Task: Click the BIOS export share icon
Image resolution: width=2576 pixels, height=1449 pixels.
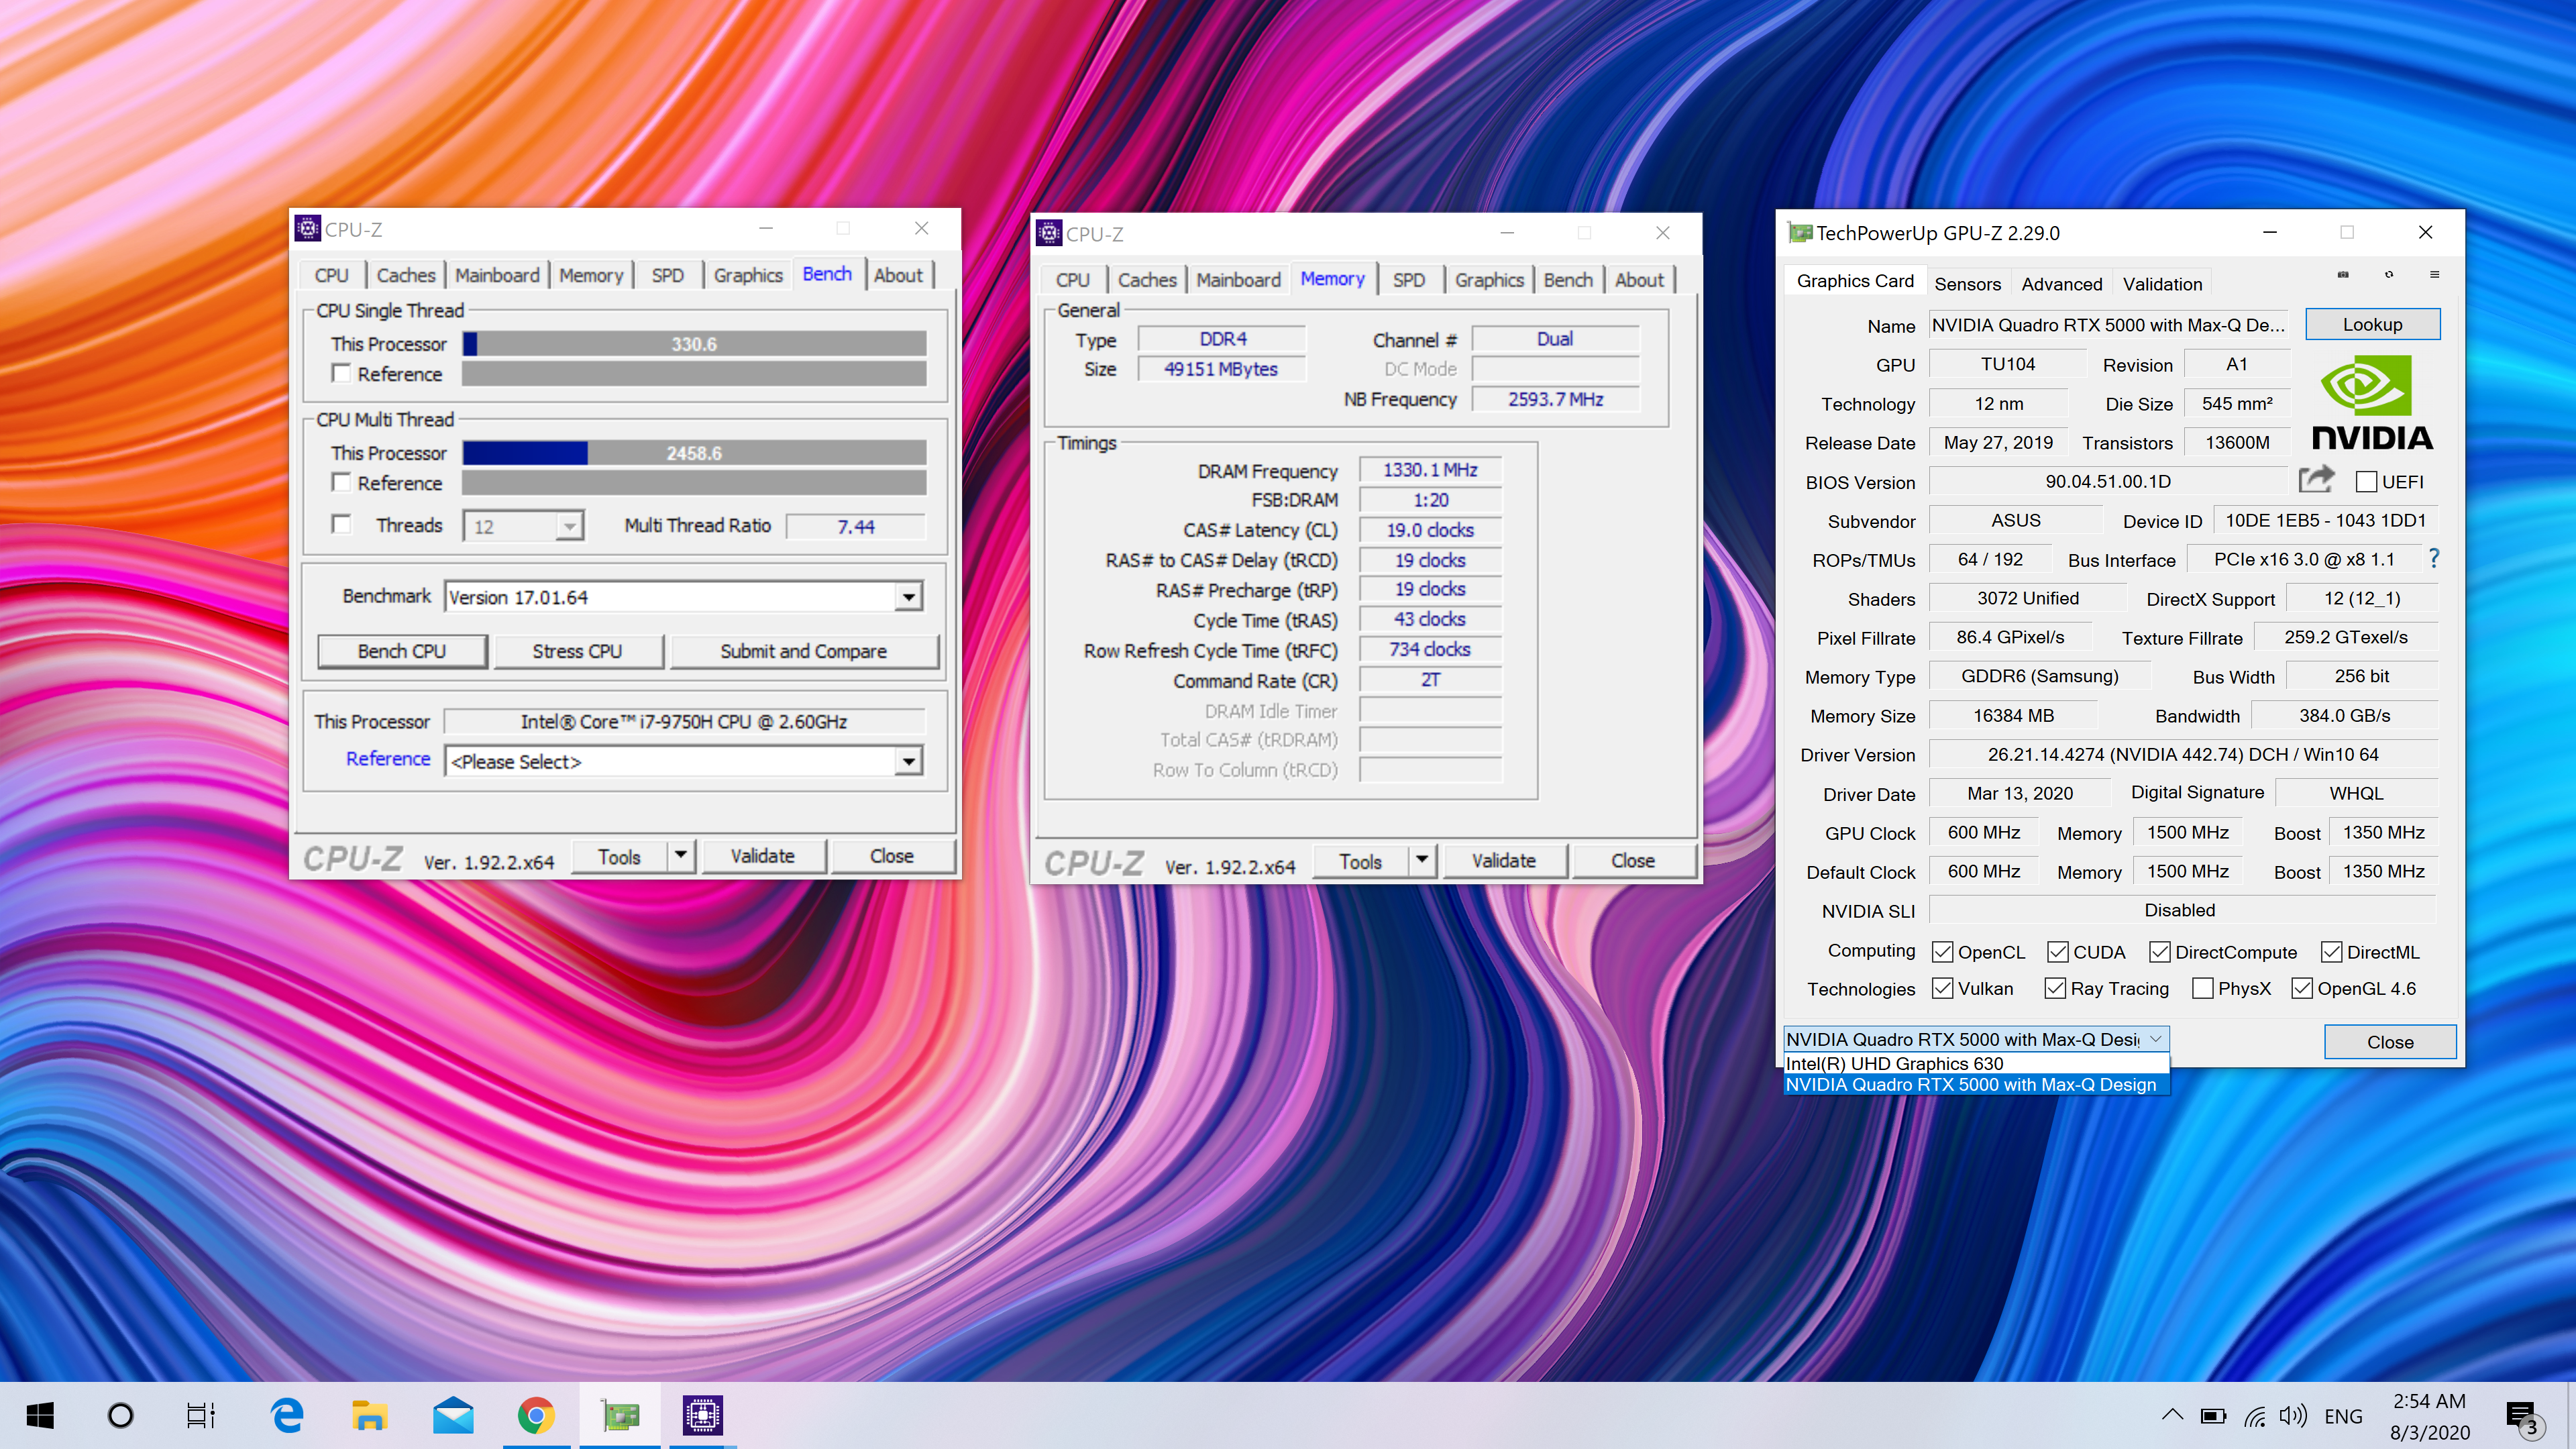Action: tap(2316, 480)
